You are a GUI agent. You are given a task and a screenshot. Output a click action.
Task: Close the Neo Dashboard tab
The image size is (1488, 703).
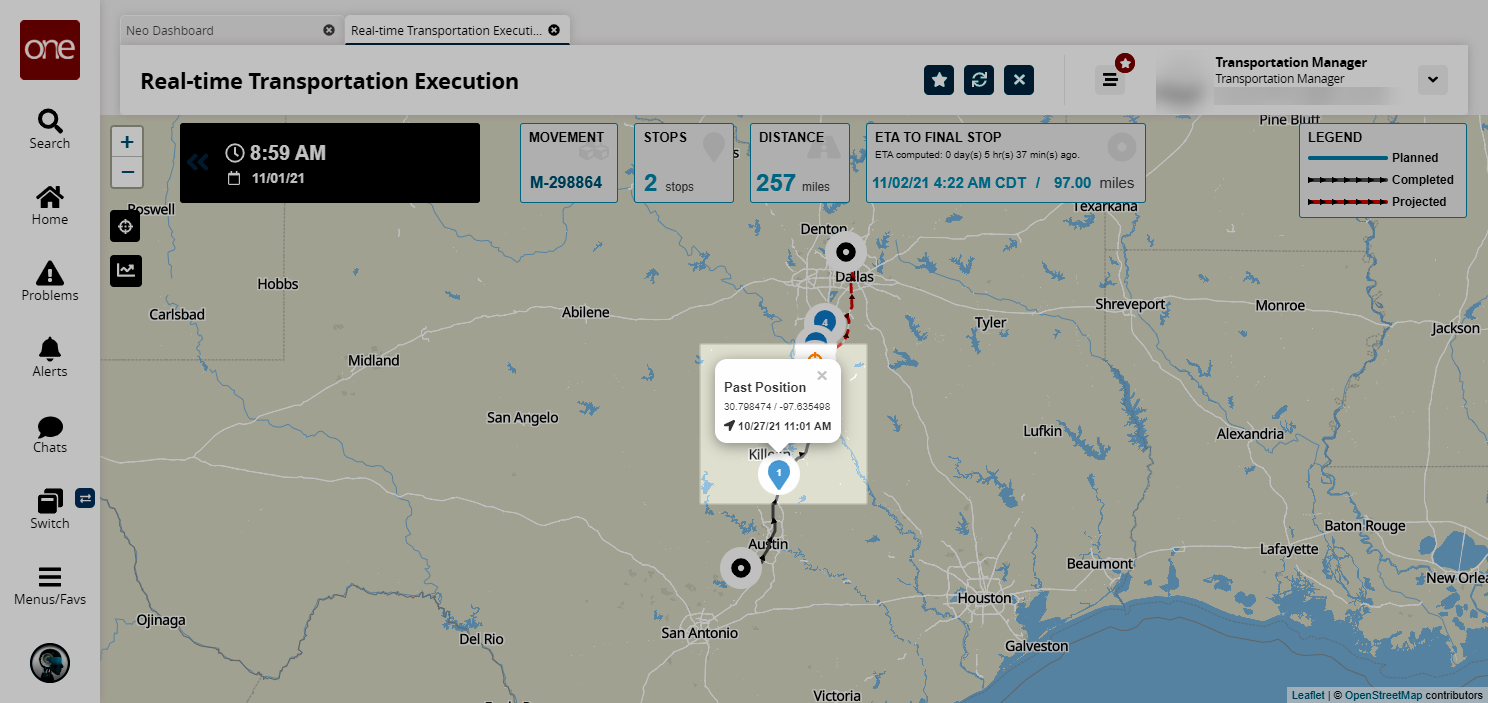pos(329,30)
